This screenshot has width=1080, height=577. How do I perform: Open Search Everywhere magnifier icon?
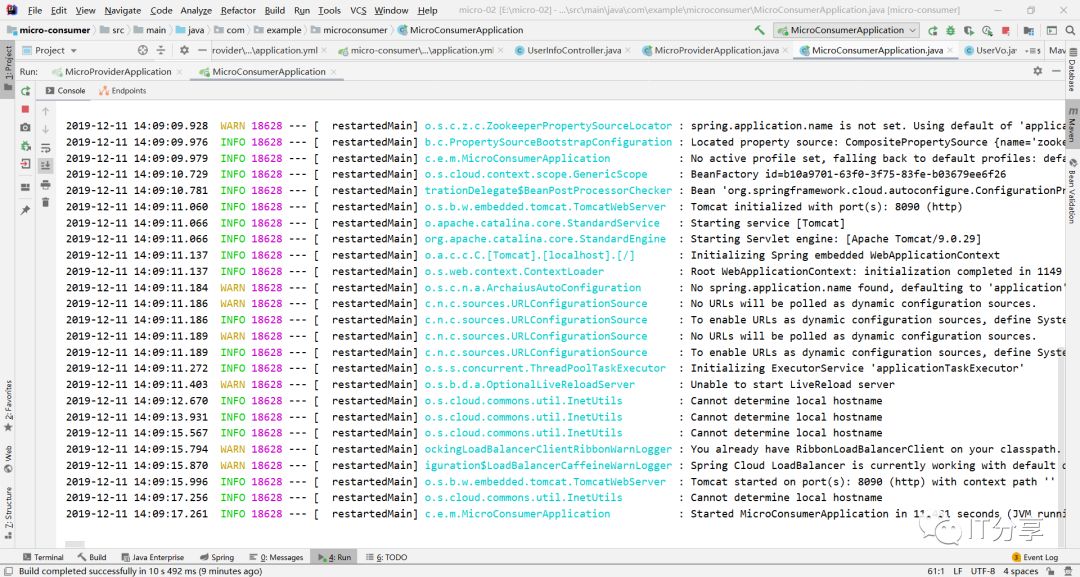[x=1070, y=30]
